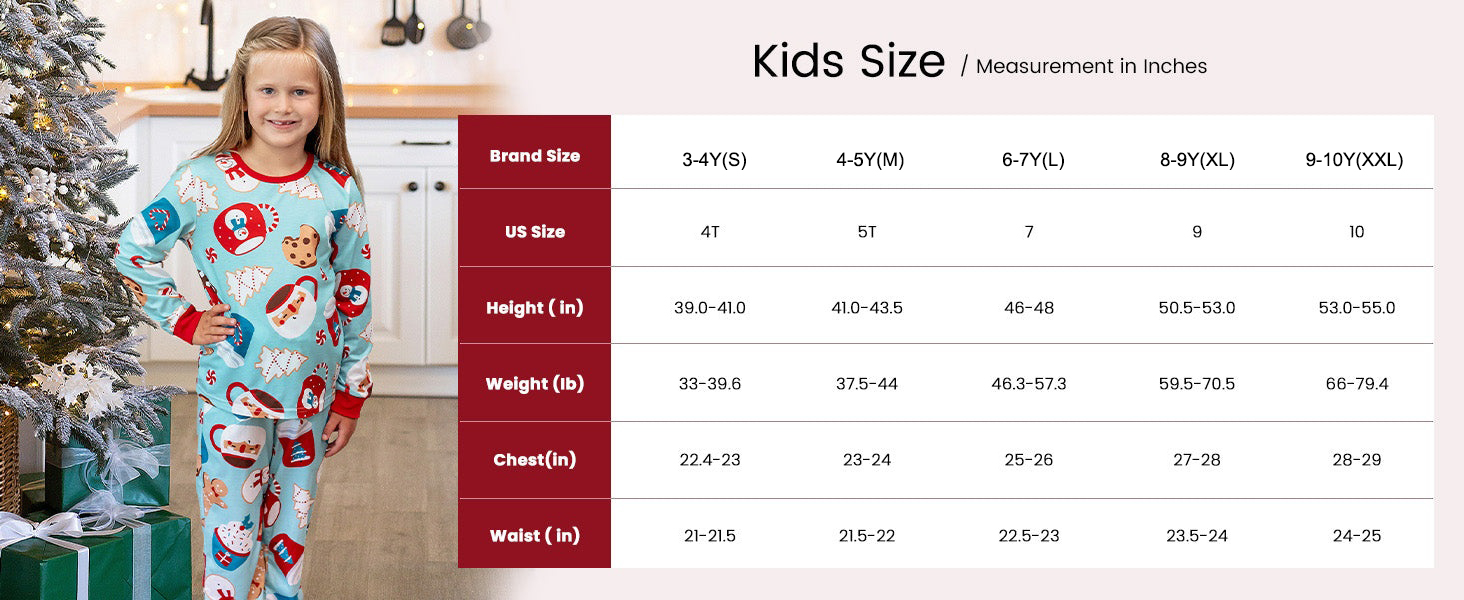Select the 24-25 waist measurement cell
Viewport: 1464px width, 600px height.
1356,536
